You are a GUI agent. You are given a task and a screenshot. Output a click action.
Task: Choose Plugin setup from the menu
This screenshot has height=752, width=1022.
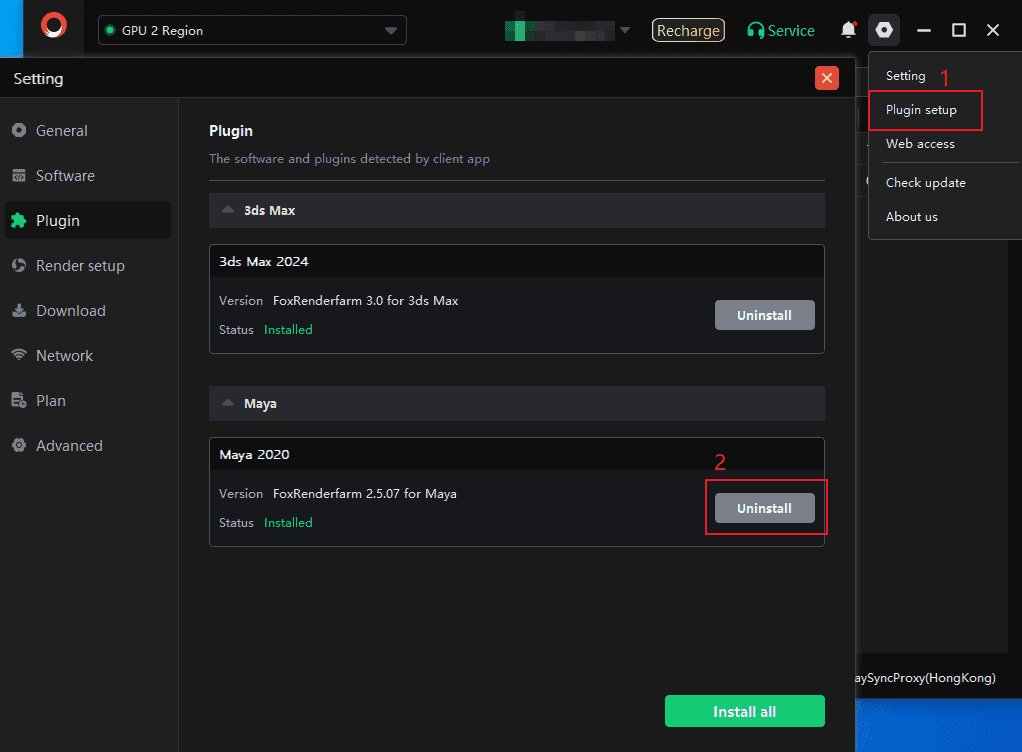[921, 110]
